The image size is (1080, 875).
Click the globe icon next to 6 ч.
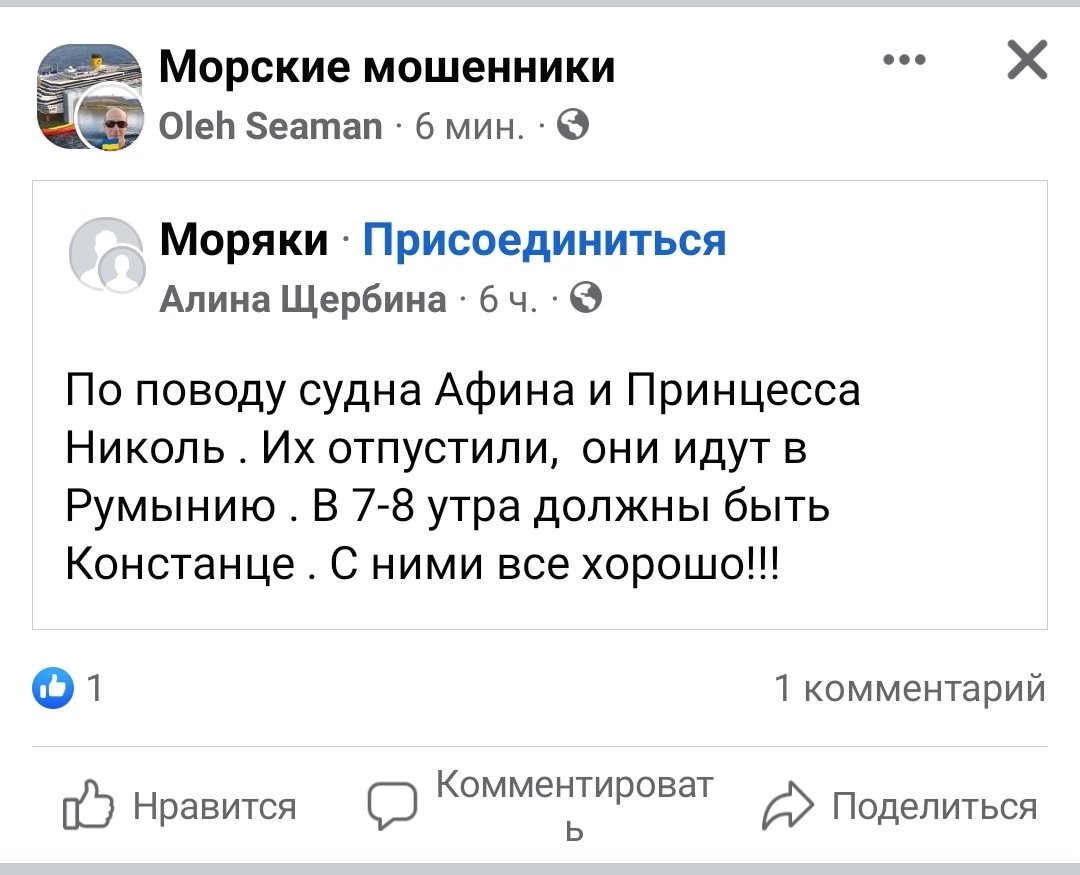click(x=588, y=298)
